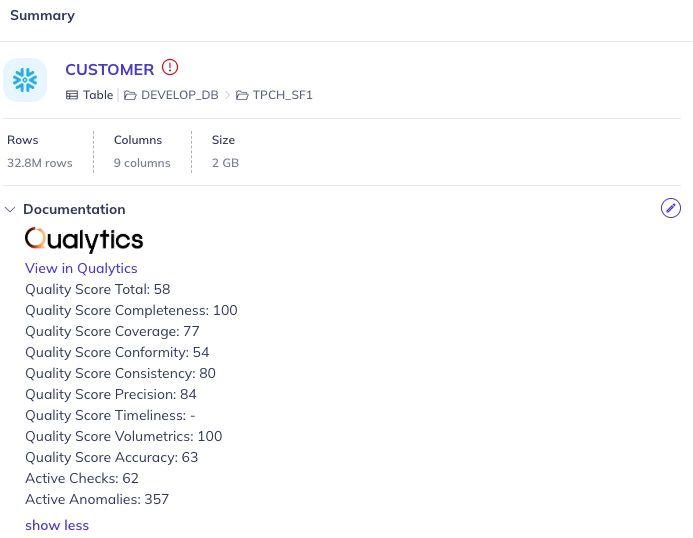Viewport: 693px width, 538px height.
Task: Click the Columns label
Action: pyautogui.click(x=138, y=140)
